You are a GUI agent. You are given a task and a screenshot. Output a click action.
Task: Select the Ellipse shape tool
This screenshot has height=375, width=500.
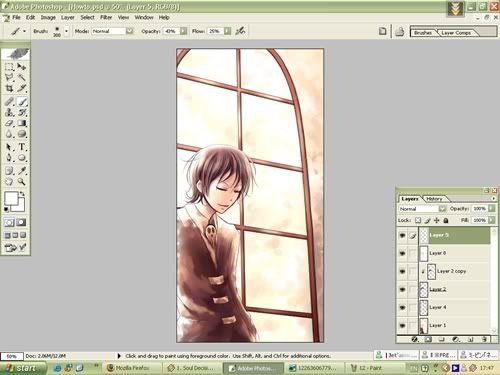(x=22, y=158)
